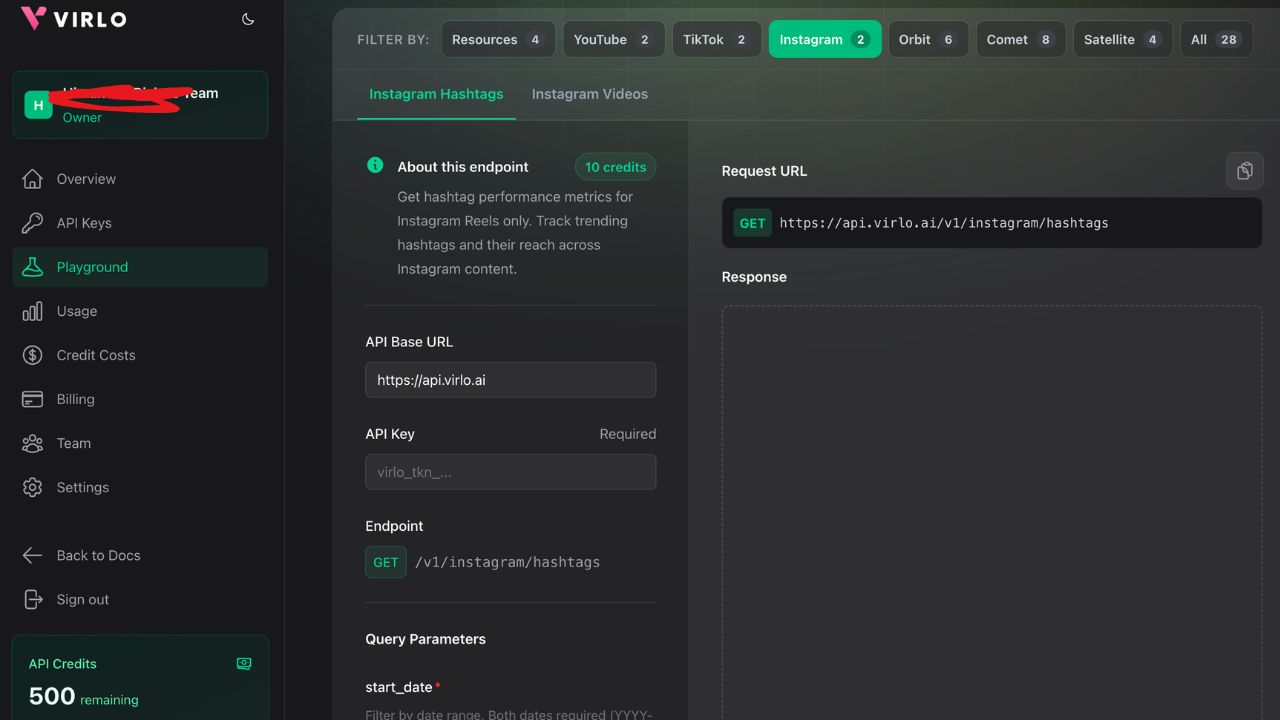Select the Instagram Hashtags tab
The image size is (1280, 720).
[436, 94]
